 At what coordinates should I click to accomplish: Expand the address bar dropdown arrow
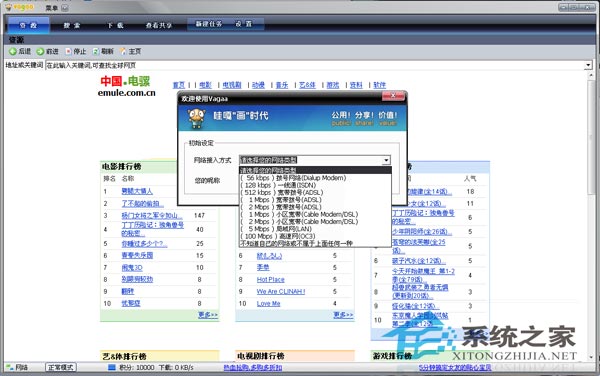pyautogui.click(x=588, y=65)
